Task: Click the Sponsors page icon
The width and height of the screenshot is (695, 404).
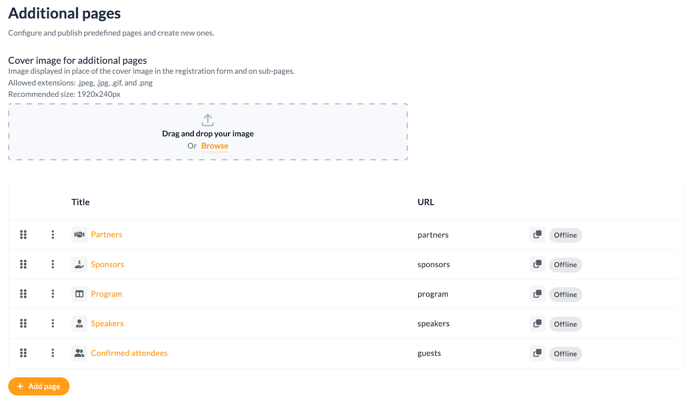Action: coord(79,264)
